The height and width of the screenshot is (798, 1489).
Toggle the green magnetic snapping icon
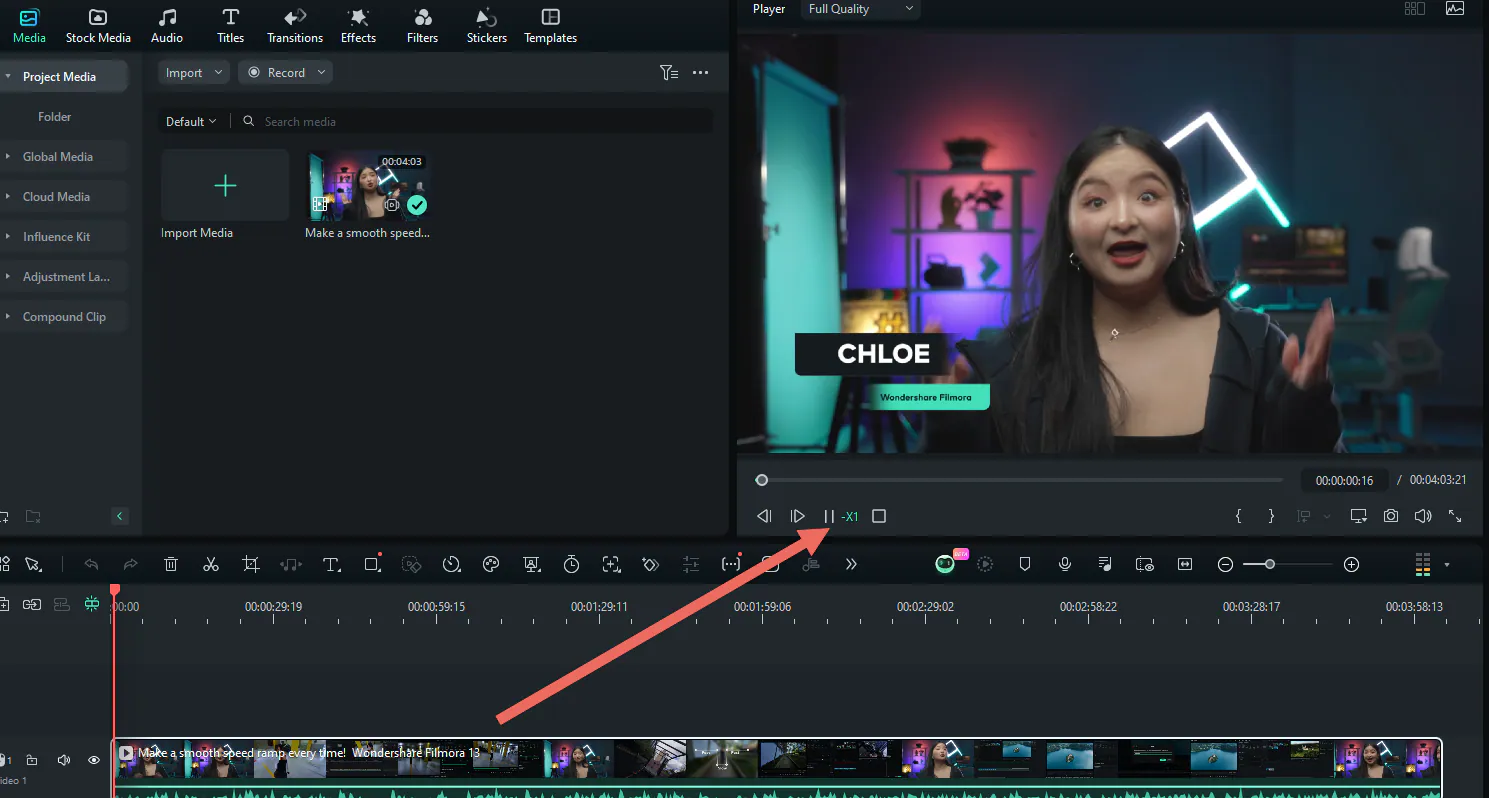(92, 605)
